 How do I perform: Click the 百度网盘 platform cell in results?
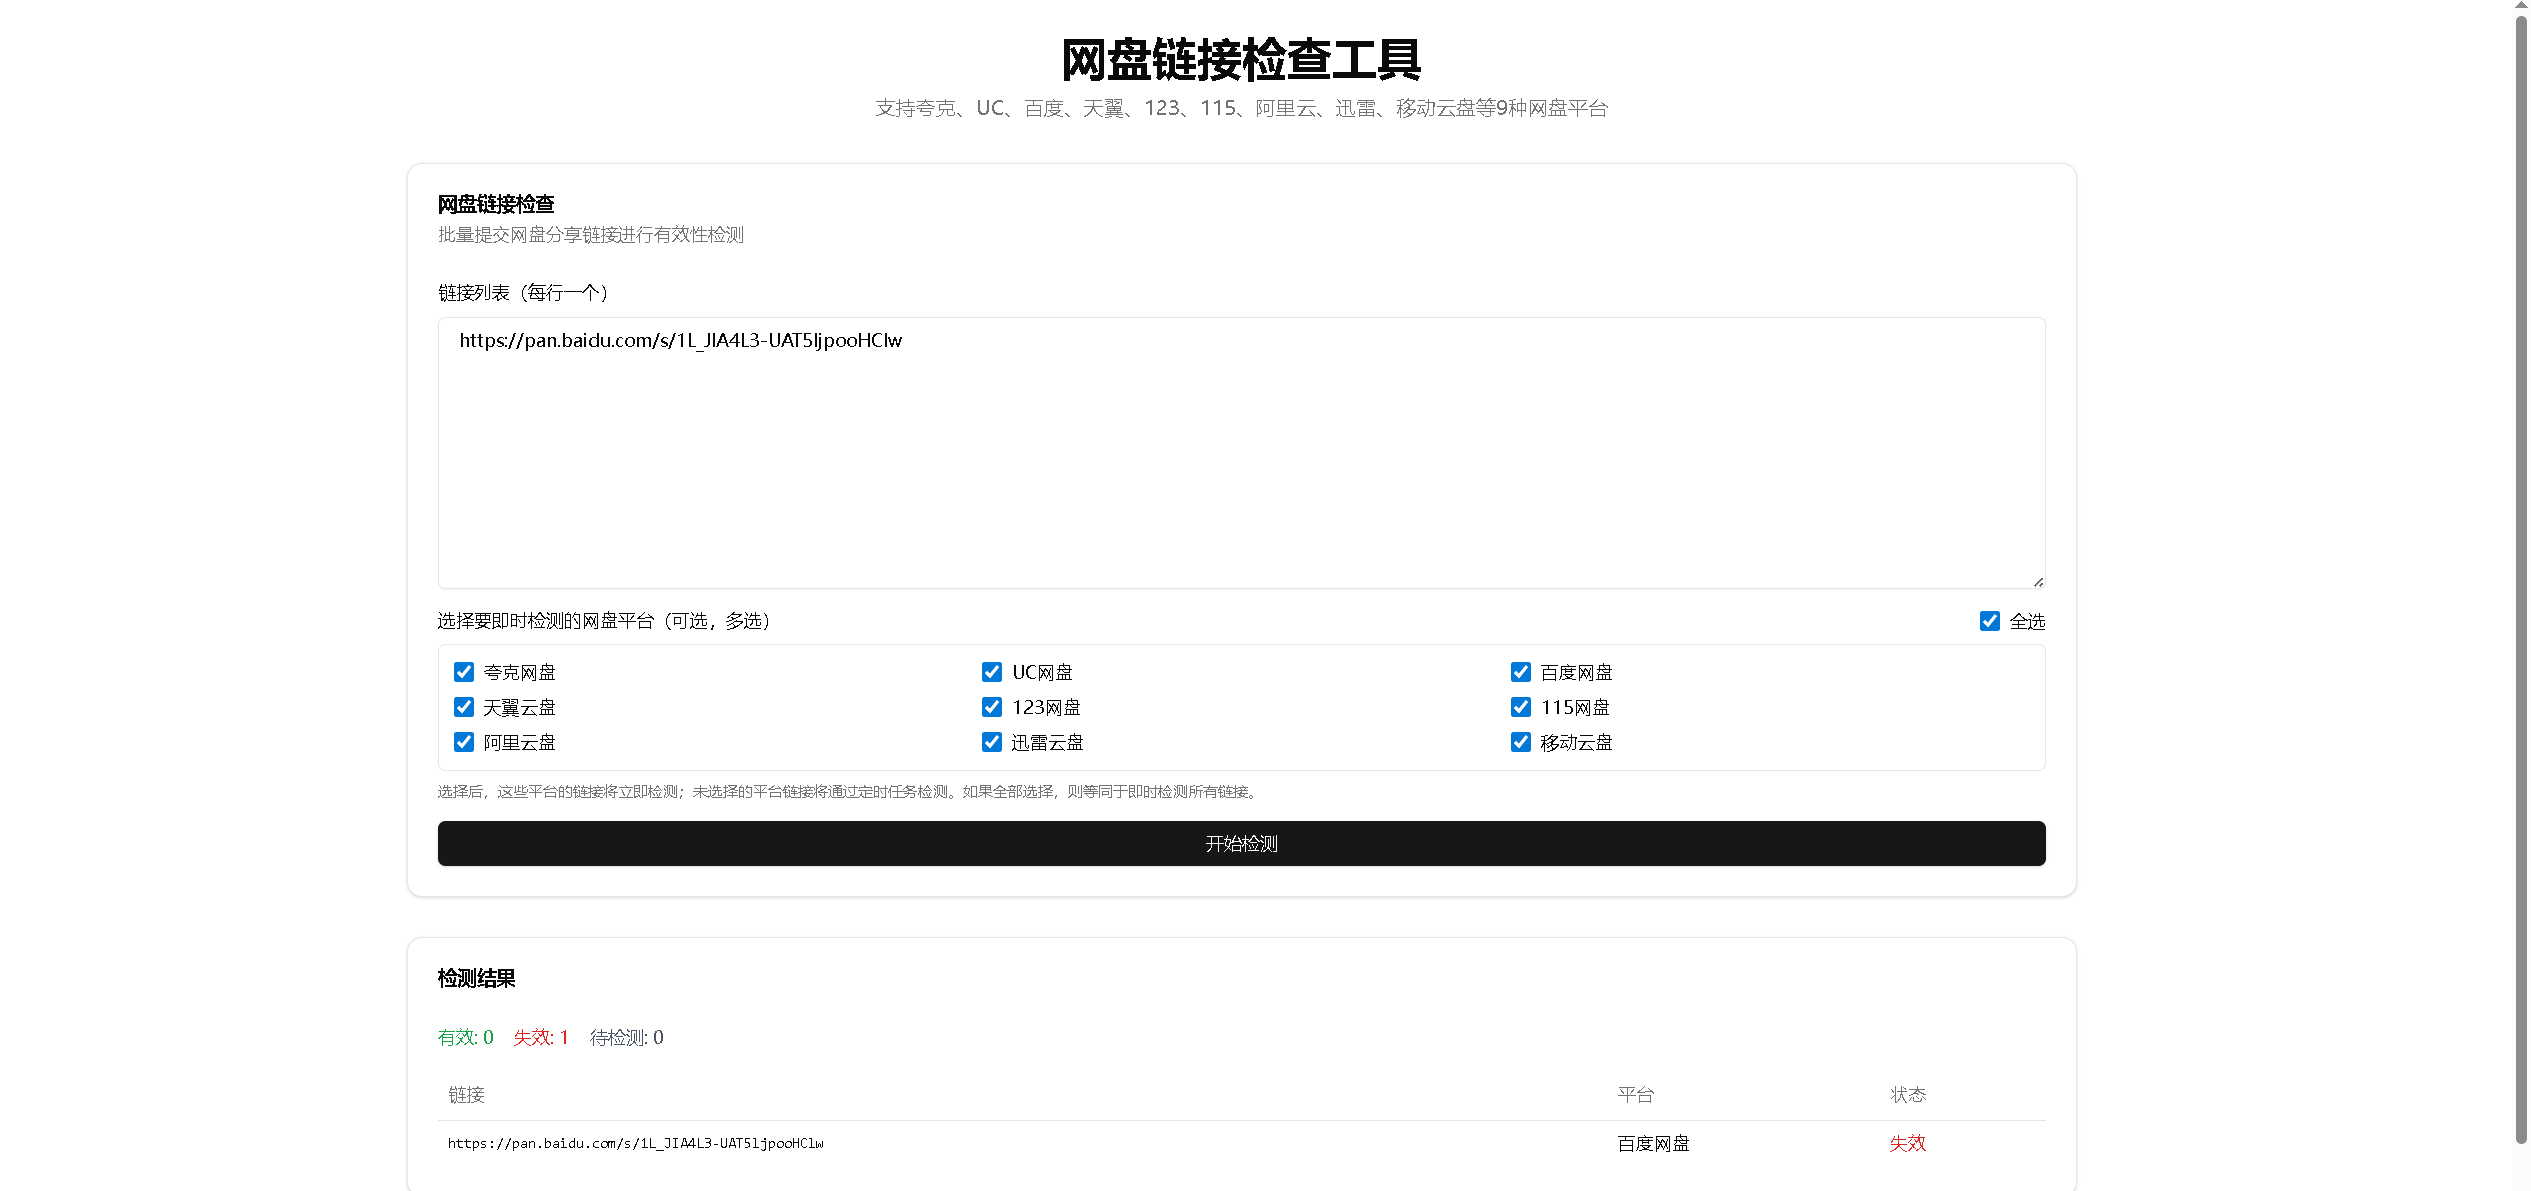coord(1653,1143)
